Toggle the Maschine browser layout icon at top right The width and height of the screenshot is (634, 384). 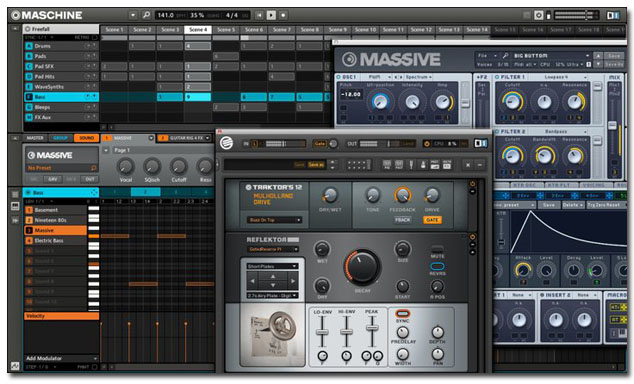click(613, 15)
